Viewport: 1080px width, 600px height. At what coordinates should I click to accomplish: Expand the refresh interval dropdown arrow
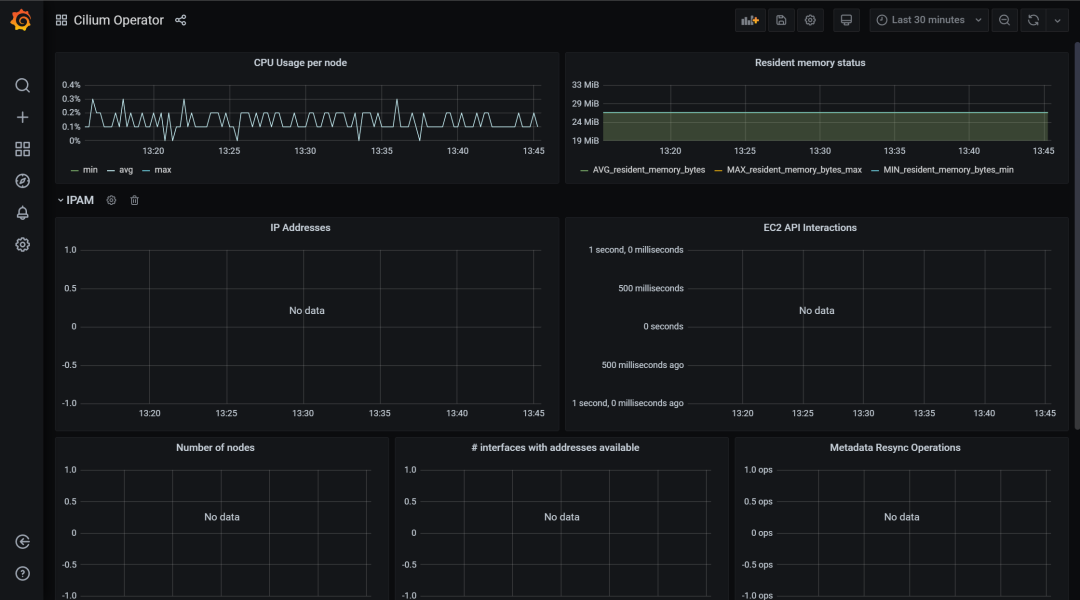pos(1057,20)
